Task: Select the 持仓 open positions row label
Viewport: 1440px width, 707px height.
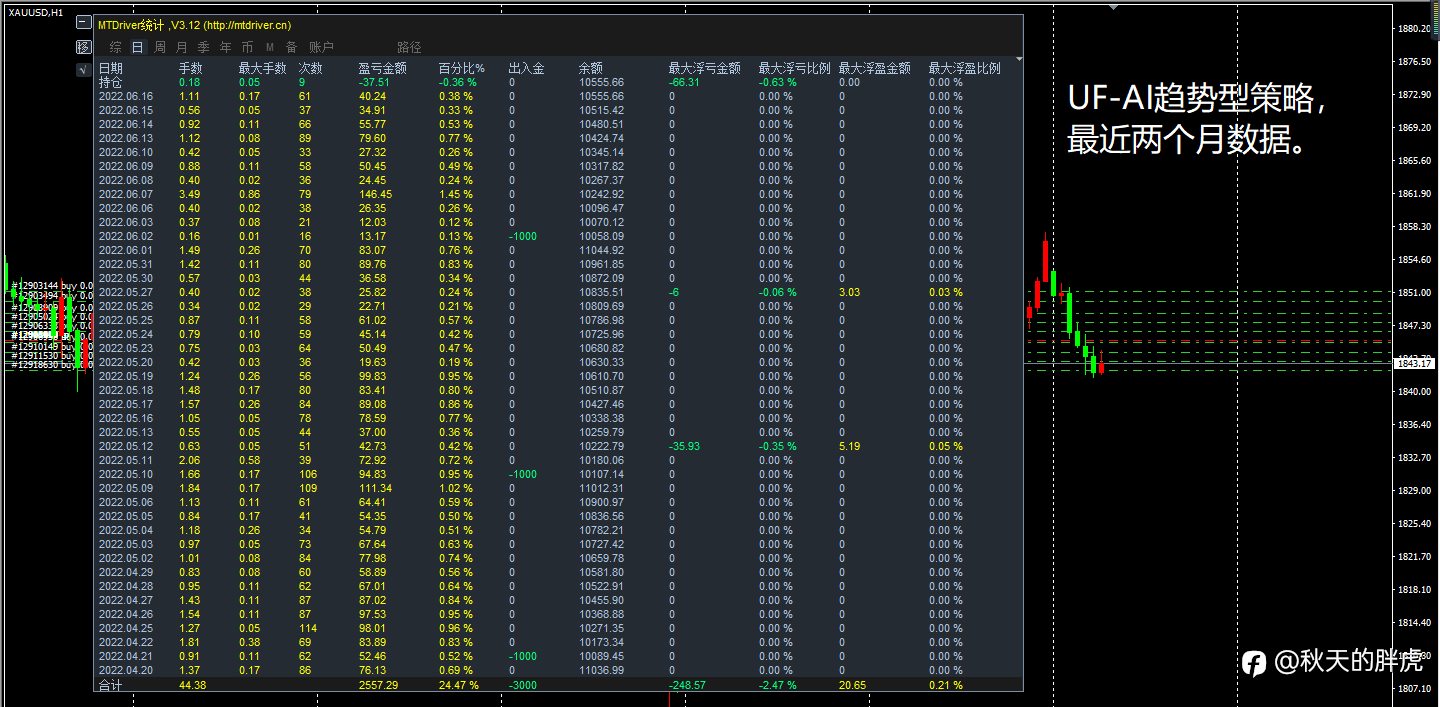Action: [x=111, y=82]
